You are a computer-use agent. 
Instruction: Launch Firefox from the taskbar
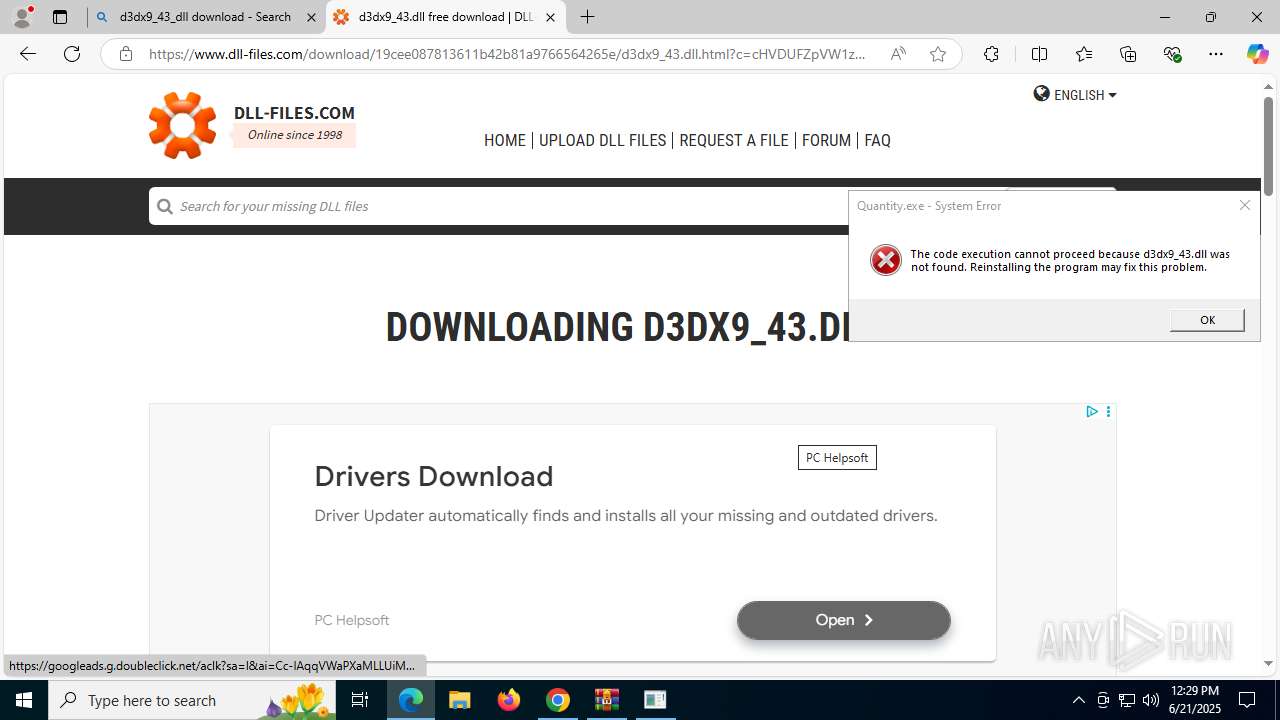508,700
